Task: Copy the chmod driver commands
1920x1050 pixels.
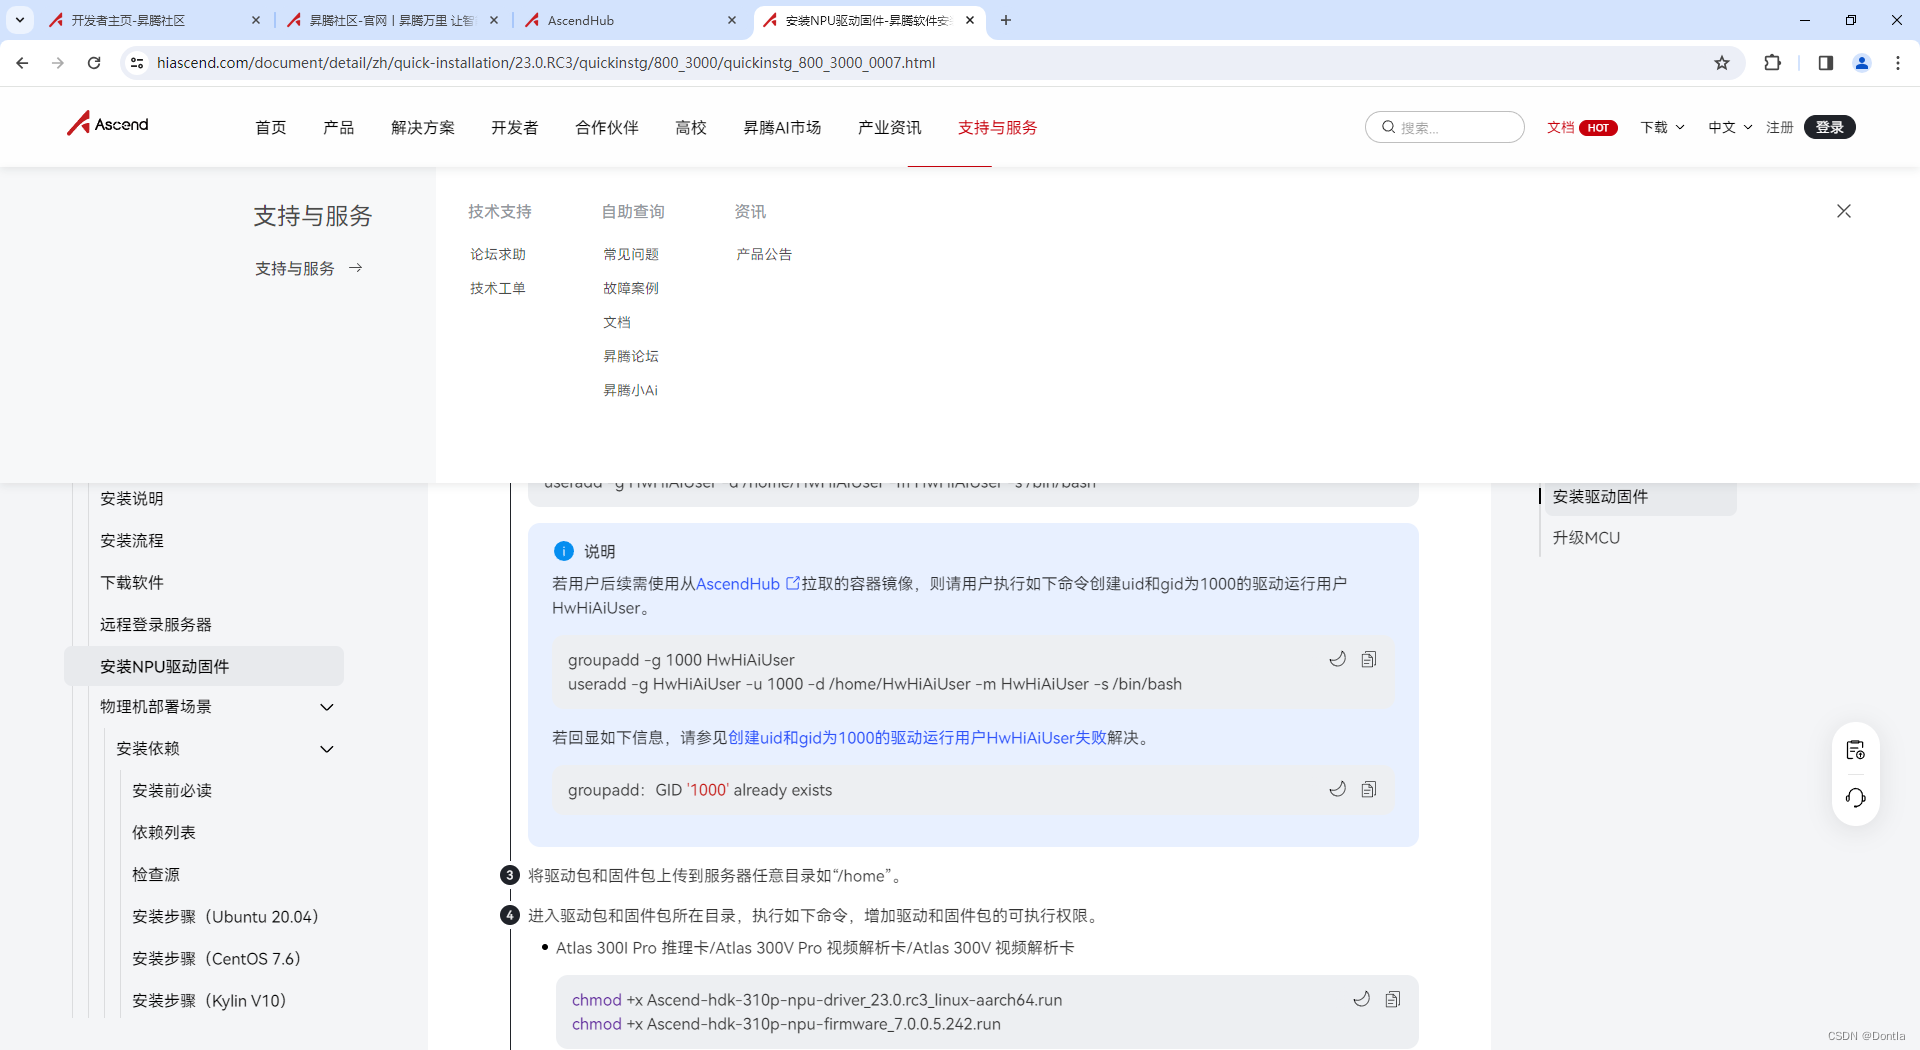Action: click(x=1393, y=999)
